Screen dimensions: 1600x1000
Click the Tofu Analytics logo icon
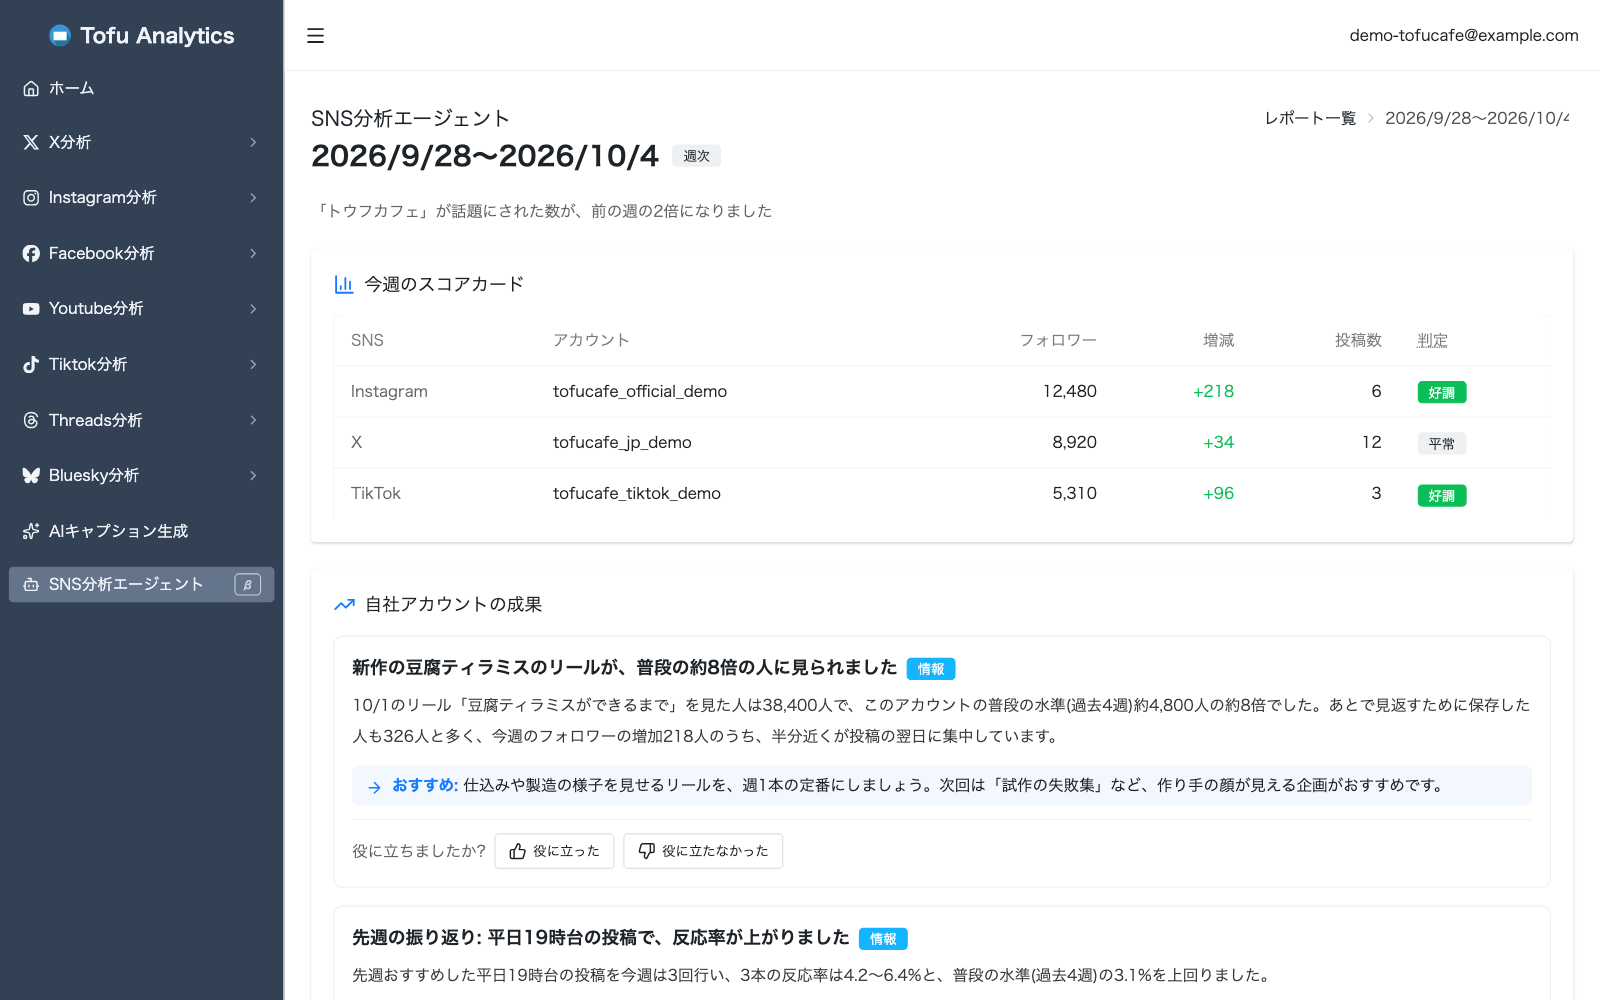tap(60, 36)
